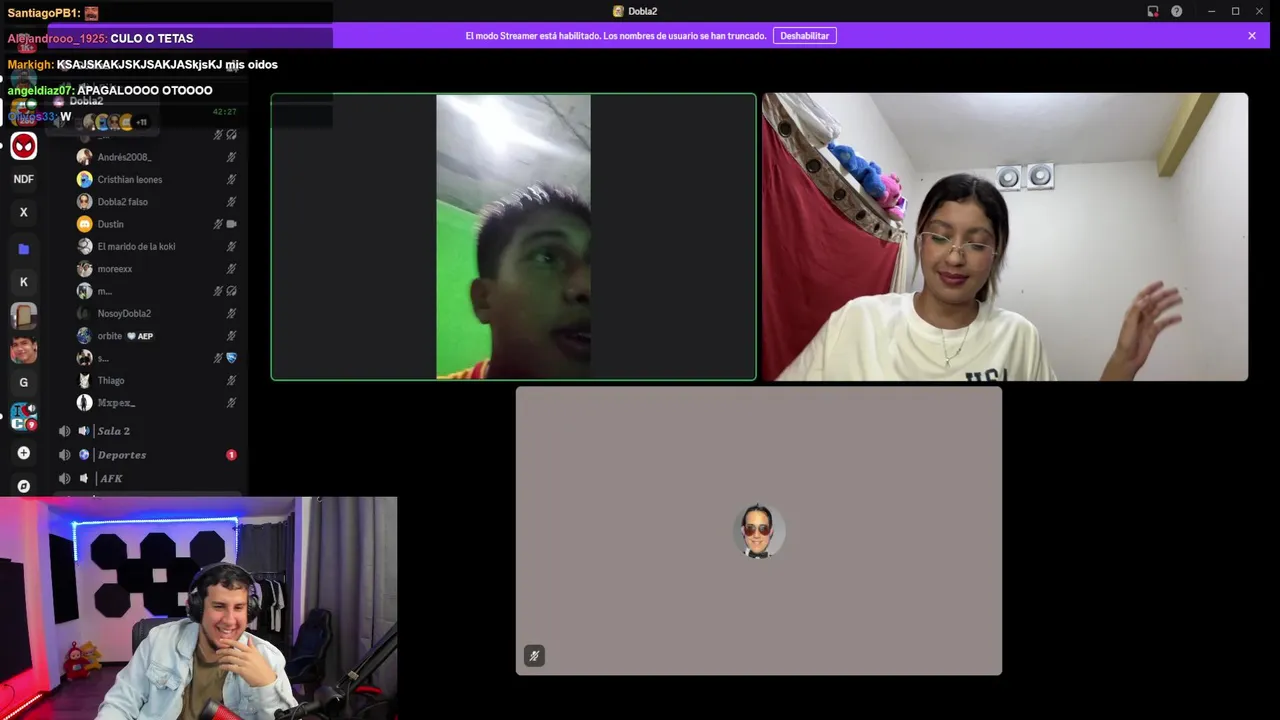
Task: Open the server with the face avatar
Action: tap(24, 349)
